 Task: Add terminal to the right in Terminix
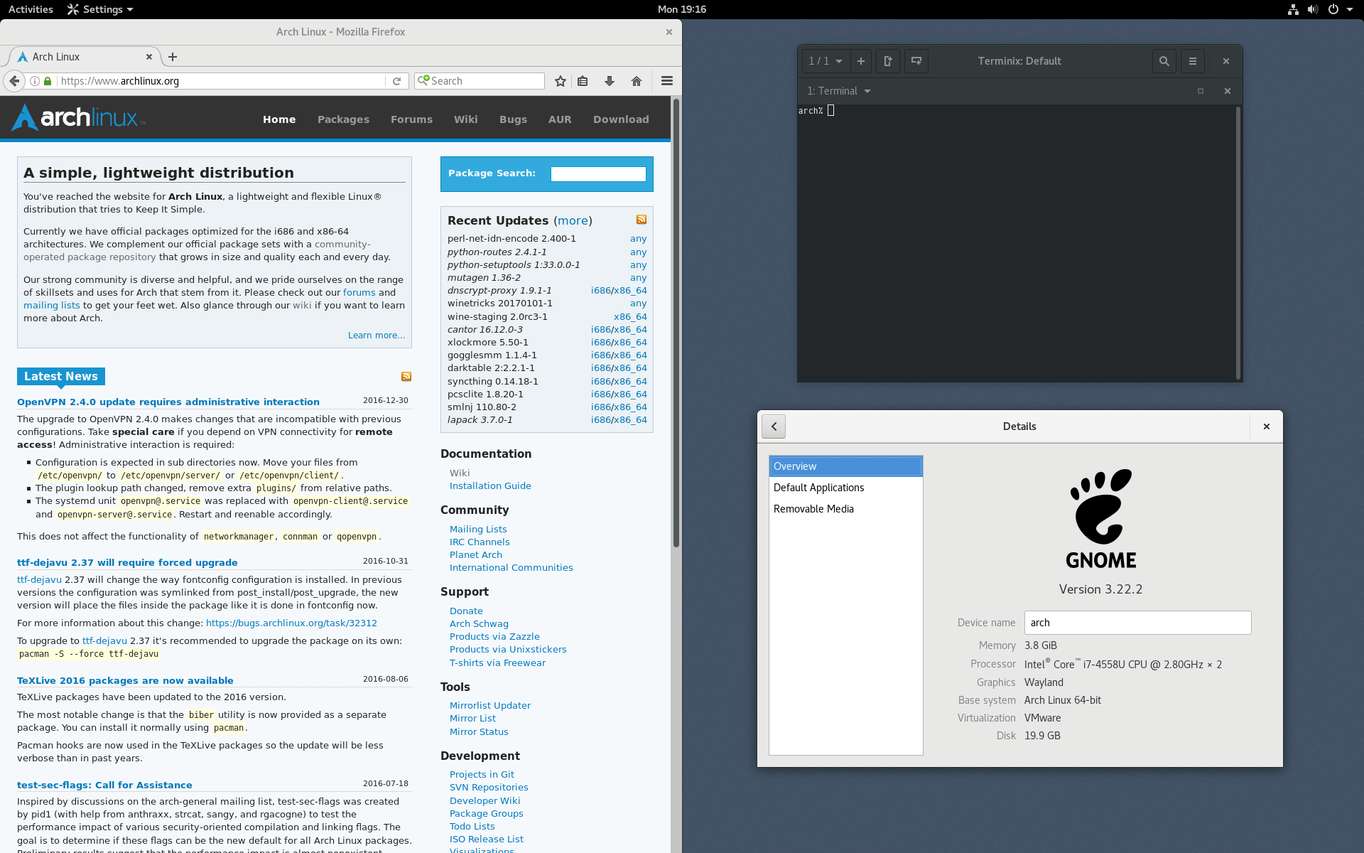[x=888, y=61]
